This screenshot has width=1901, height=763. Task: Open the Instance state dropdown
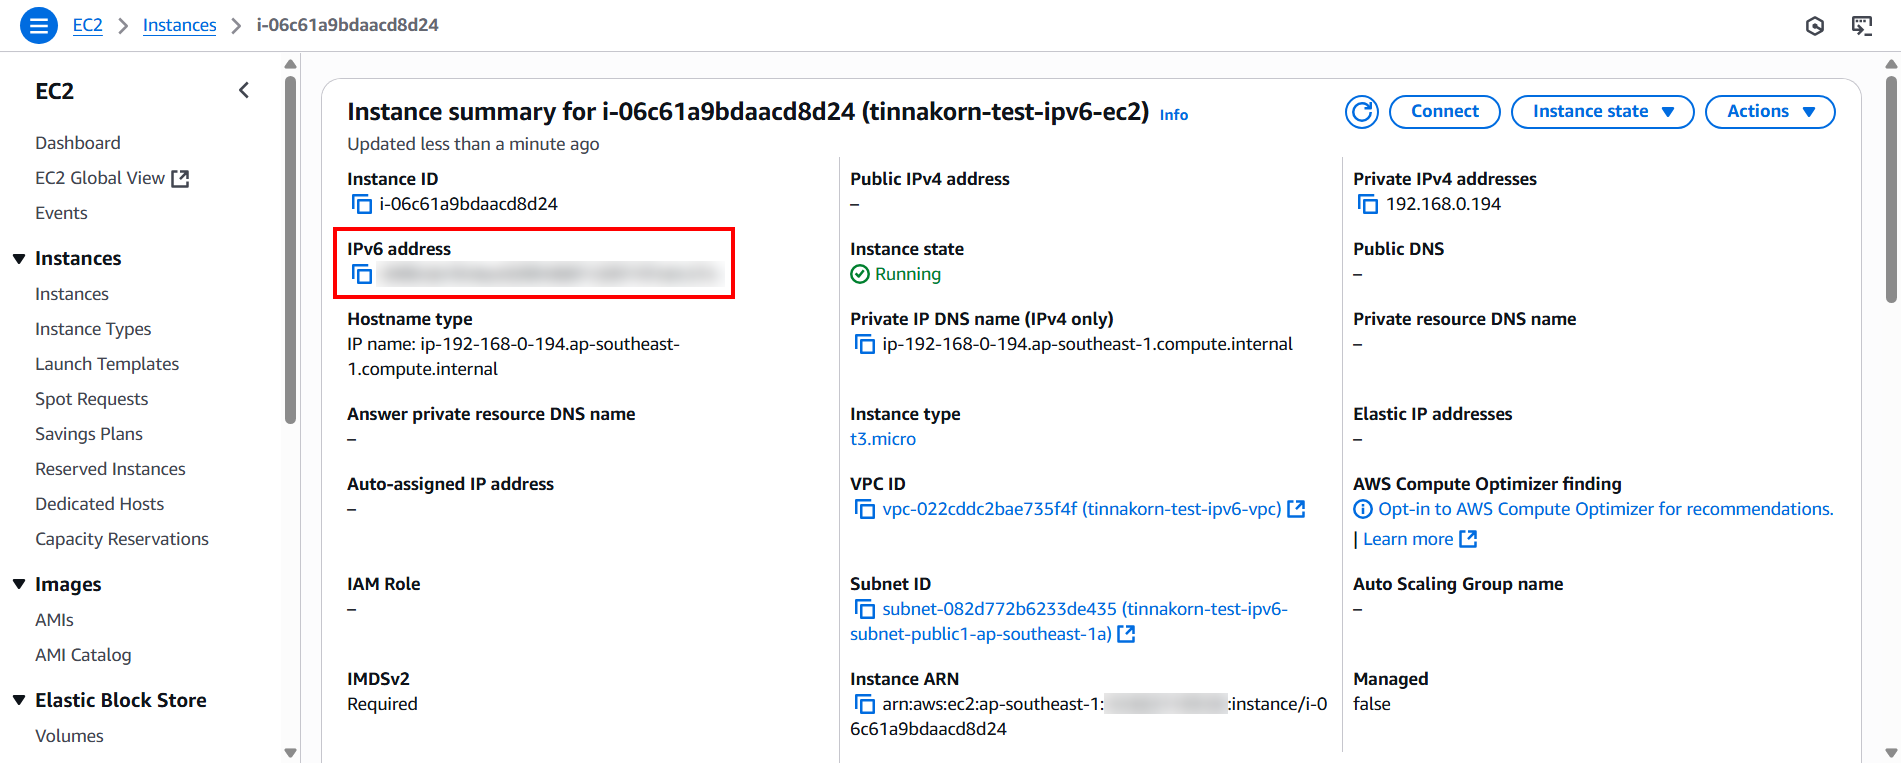pos(1601,111)
